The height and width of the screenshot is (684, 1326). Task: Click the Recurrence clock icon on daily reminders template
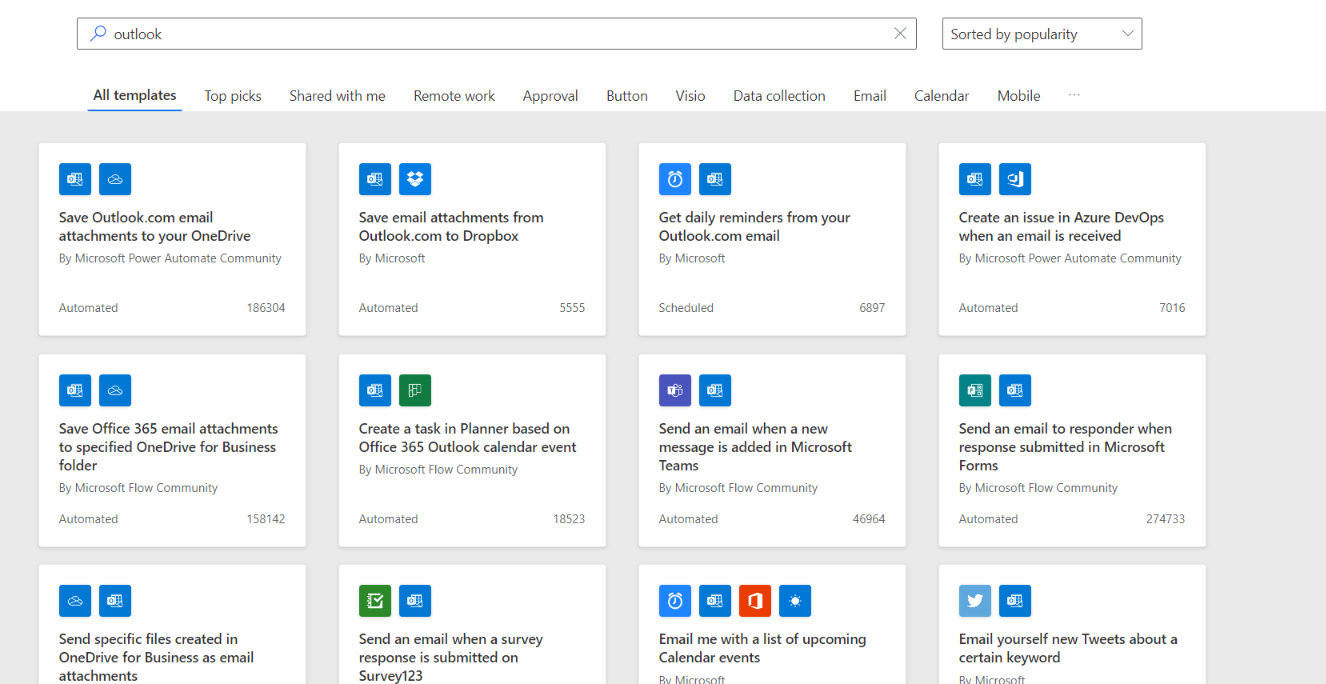coord(674,178)
